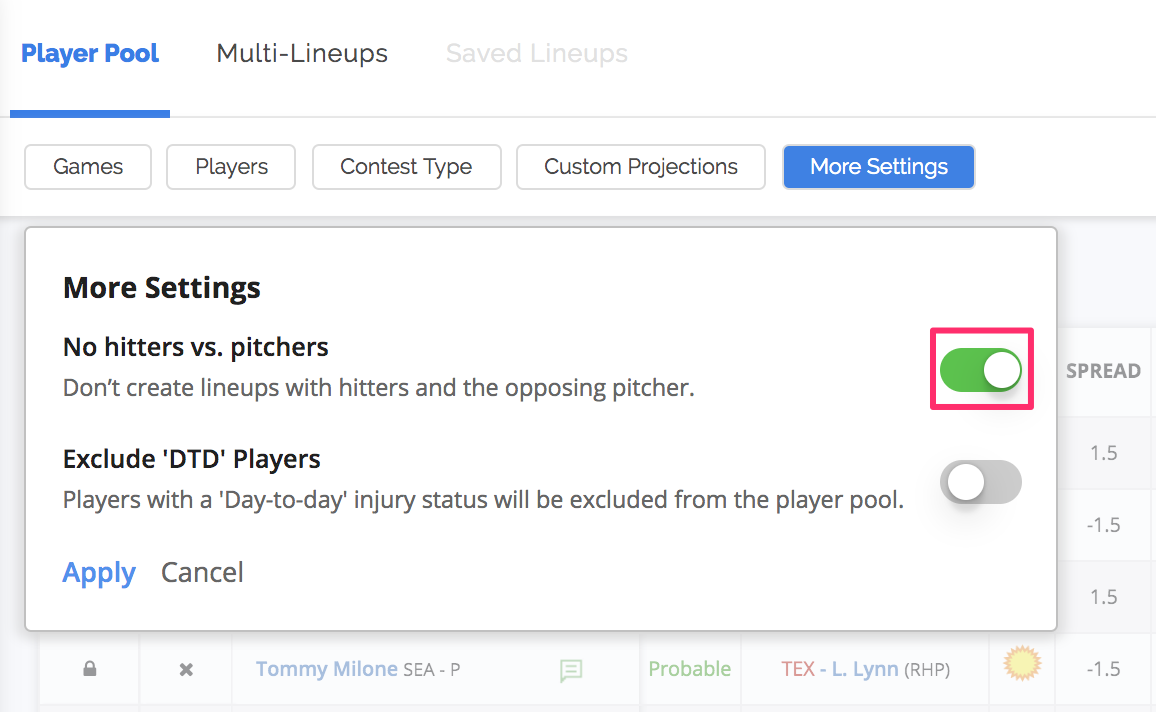Expand the Players filter
The image size is (1156, 712).
pyautogui.click(x=230, y=167)
